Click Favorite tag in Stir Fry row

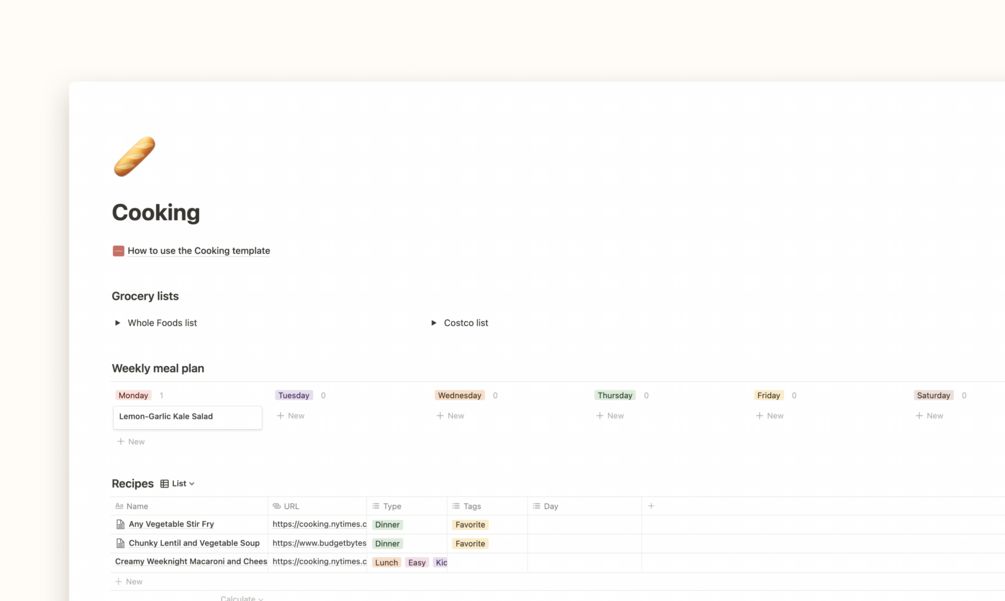[470, 525]
